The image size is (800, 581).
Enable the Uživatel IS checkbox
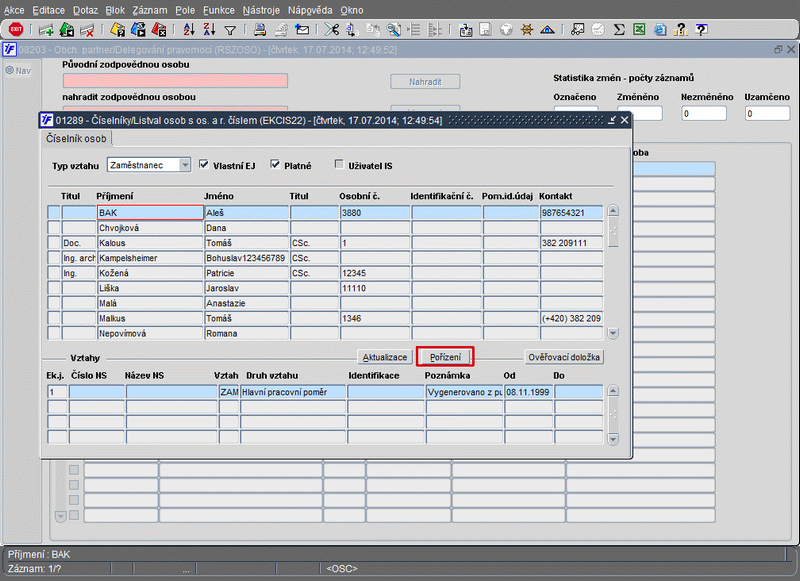point(341,165)
